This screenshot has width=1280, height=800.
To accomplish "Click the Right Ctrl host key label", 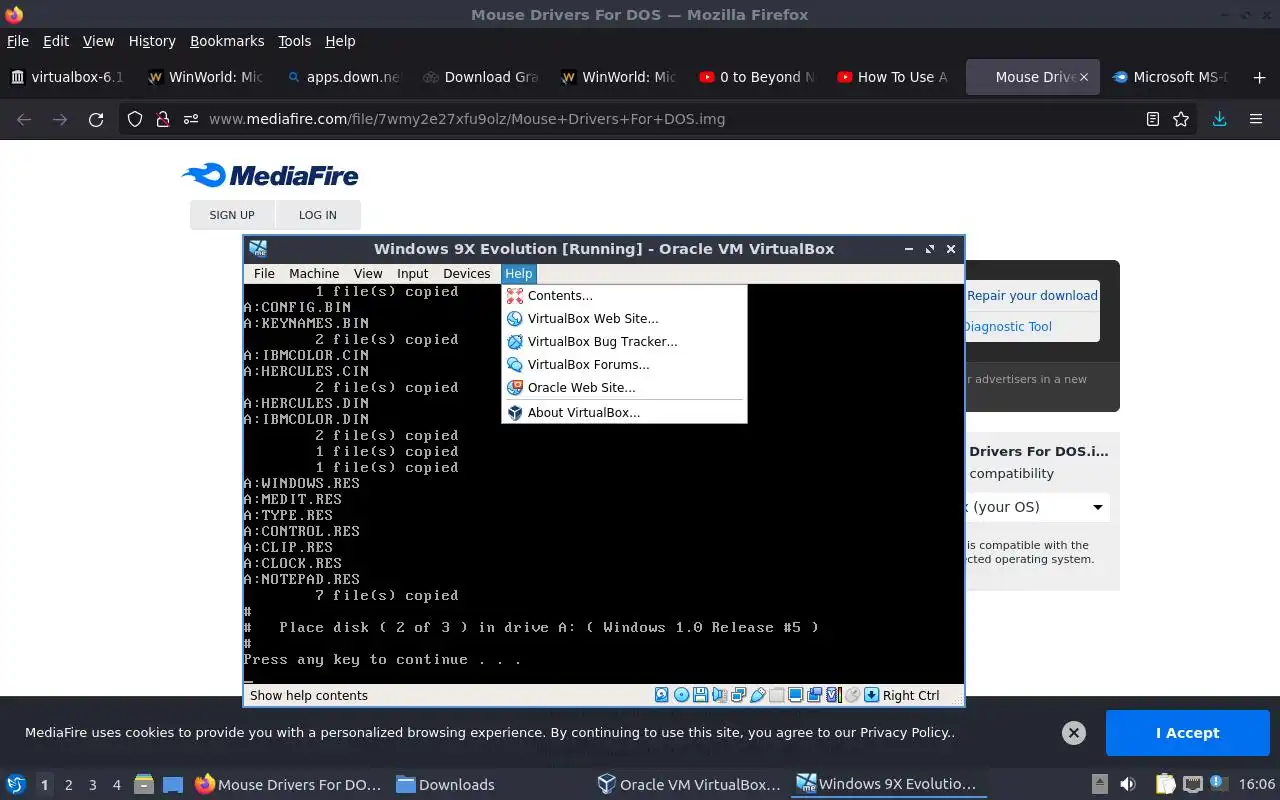I will [911, 696].
